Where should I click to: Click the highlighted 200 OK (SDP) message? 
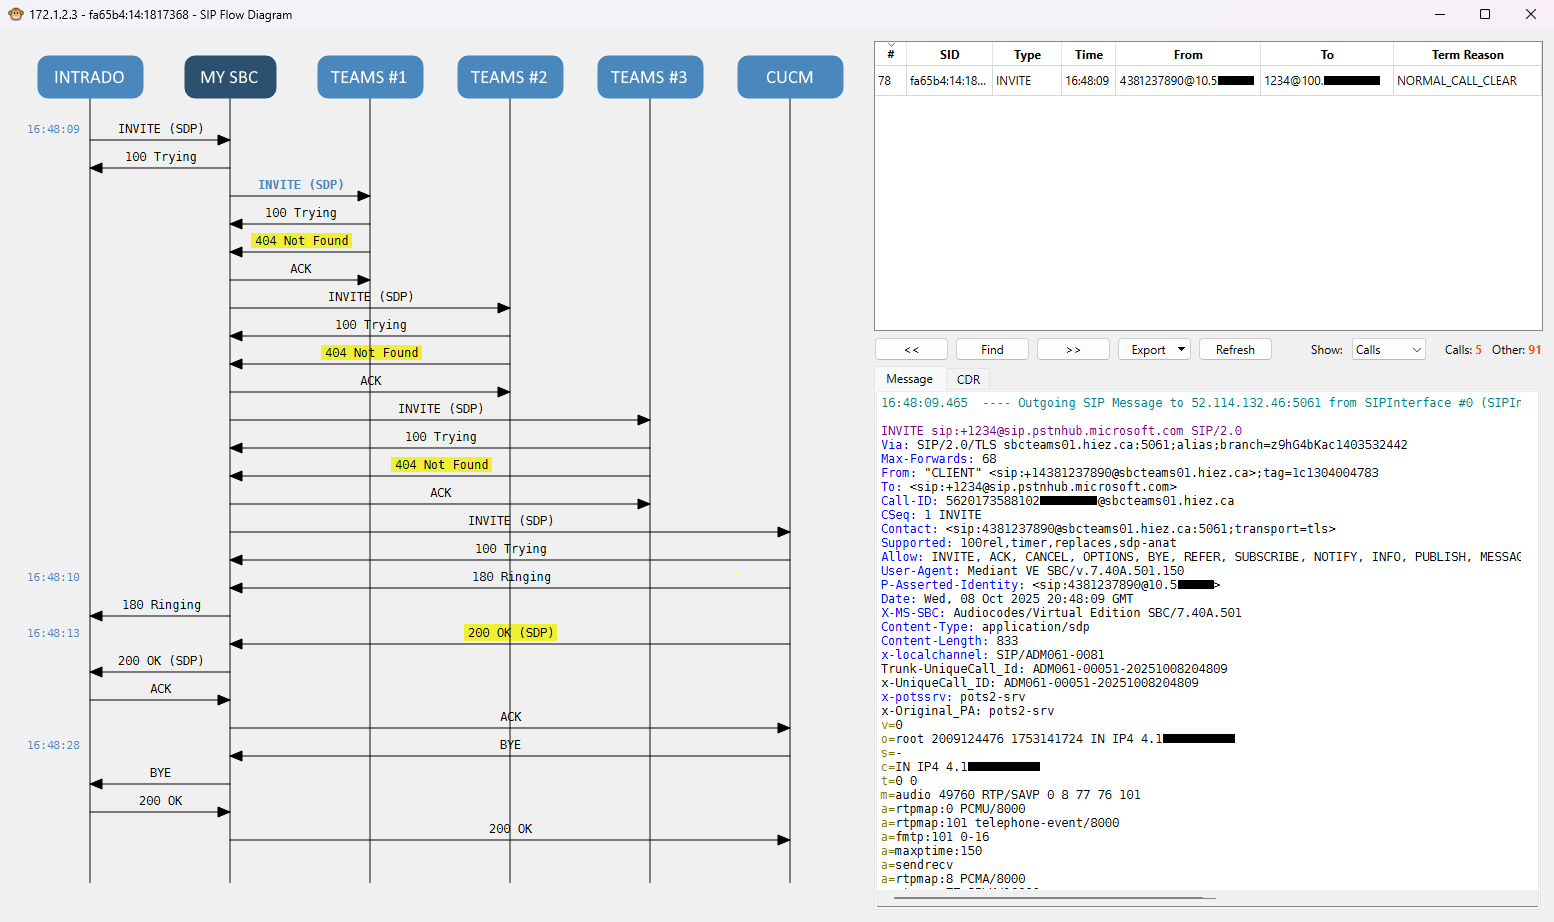click(x=510, y=633)
